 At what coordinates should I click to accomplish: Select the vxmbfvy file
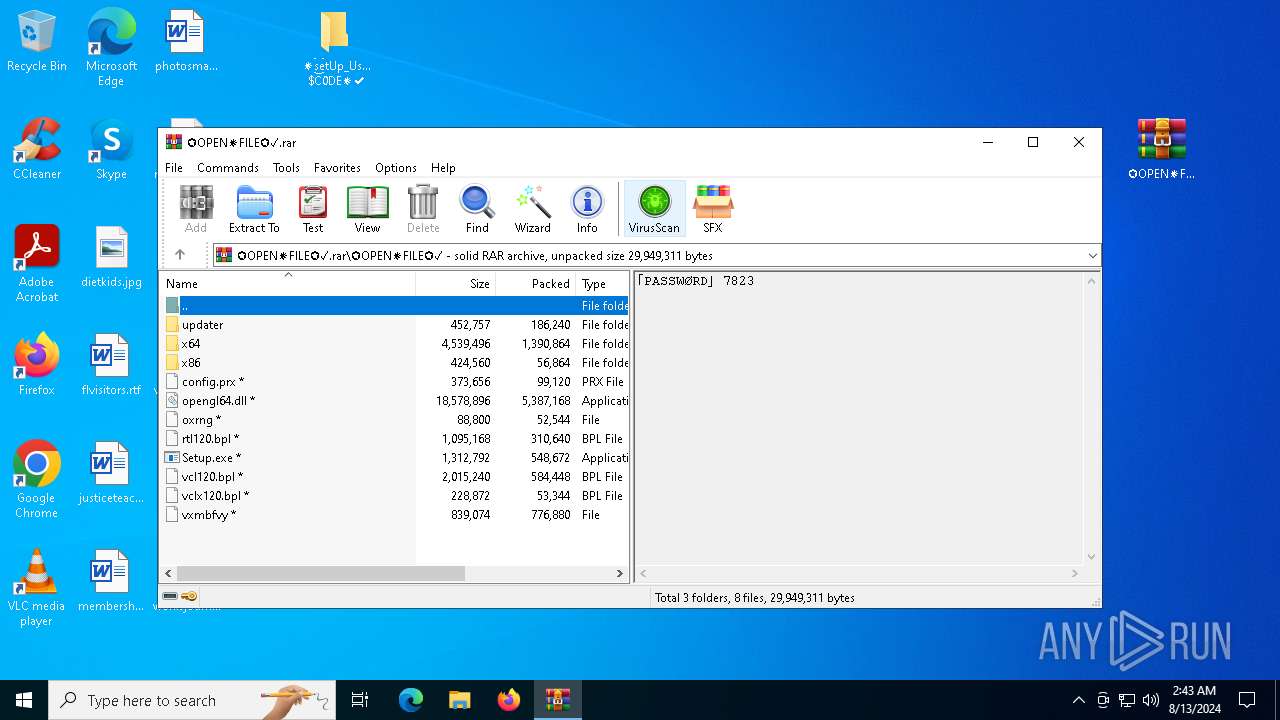(394, 515)
